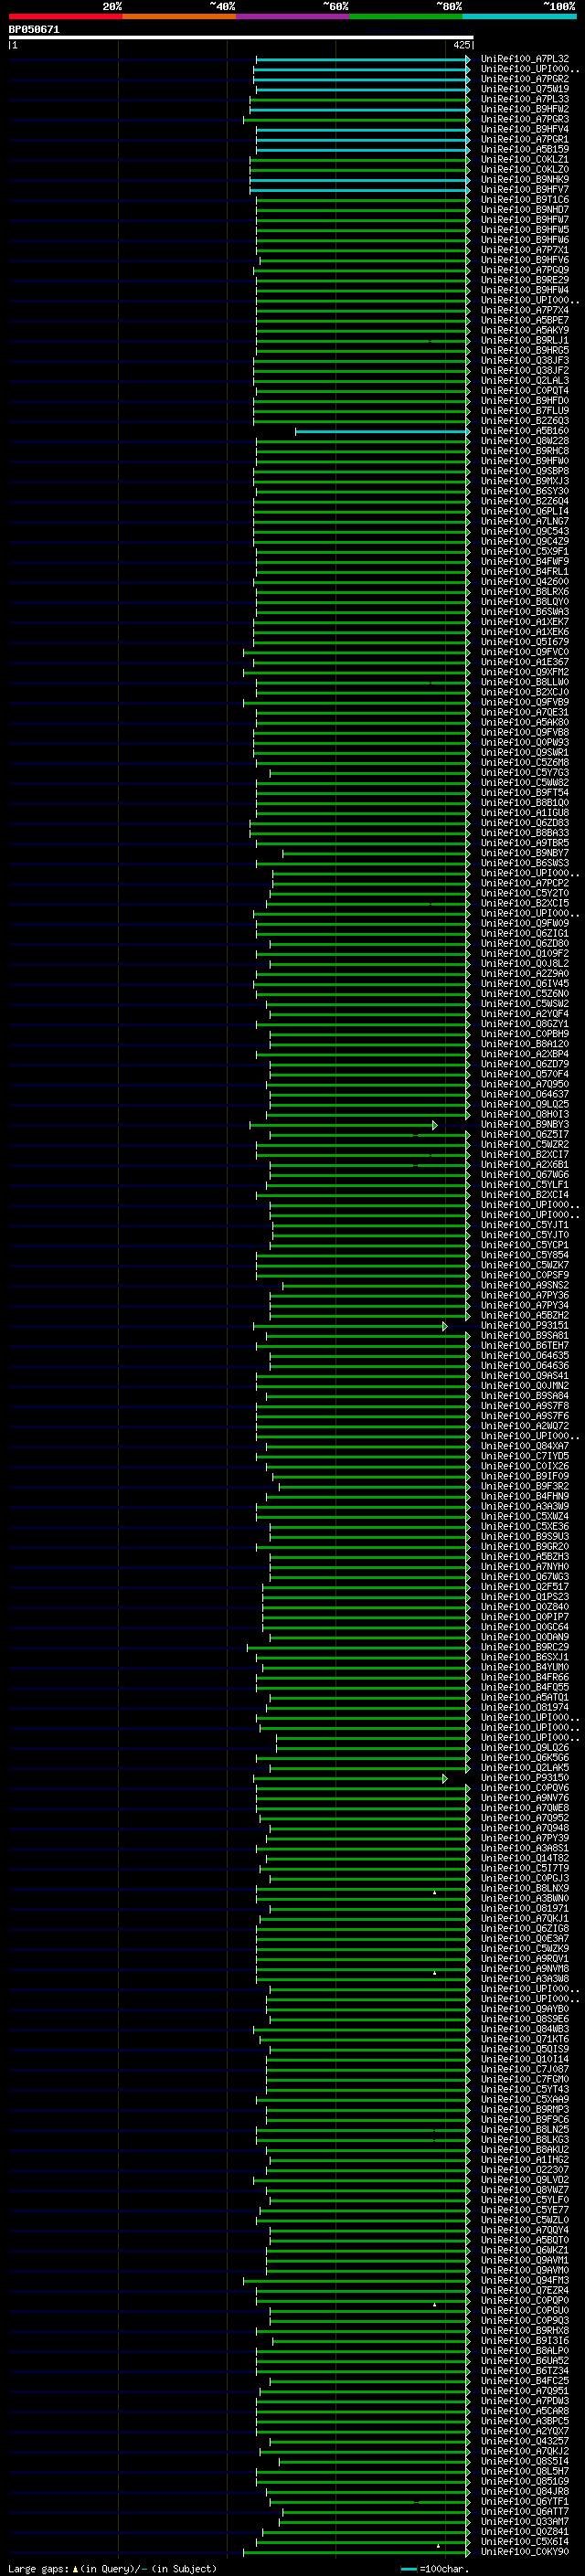Image resolution: width=585 pixels, height=2576 pixels.
Task: Open the UniRef100_B9RHX8 entry
Action: coord(525,2330)
